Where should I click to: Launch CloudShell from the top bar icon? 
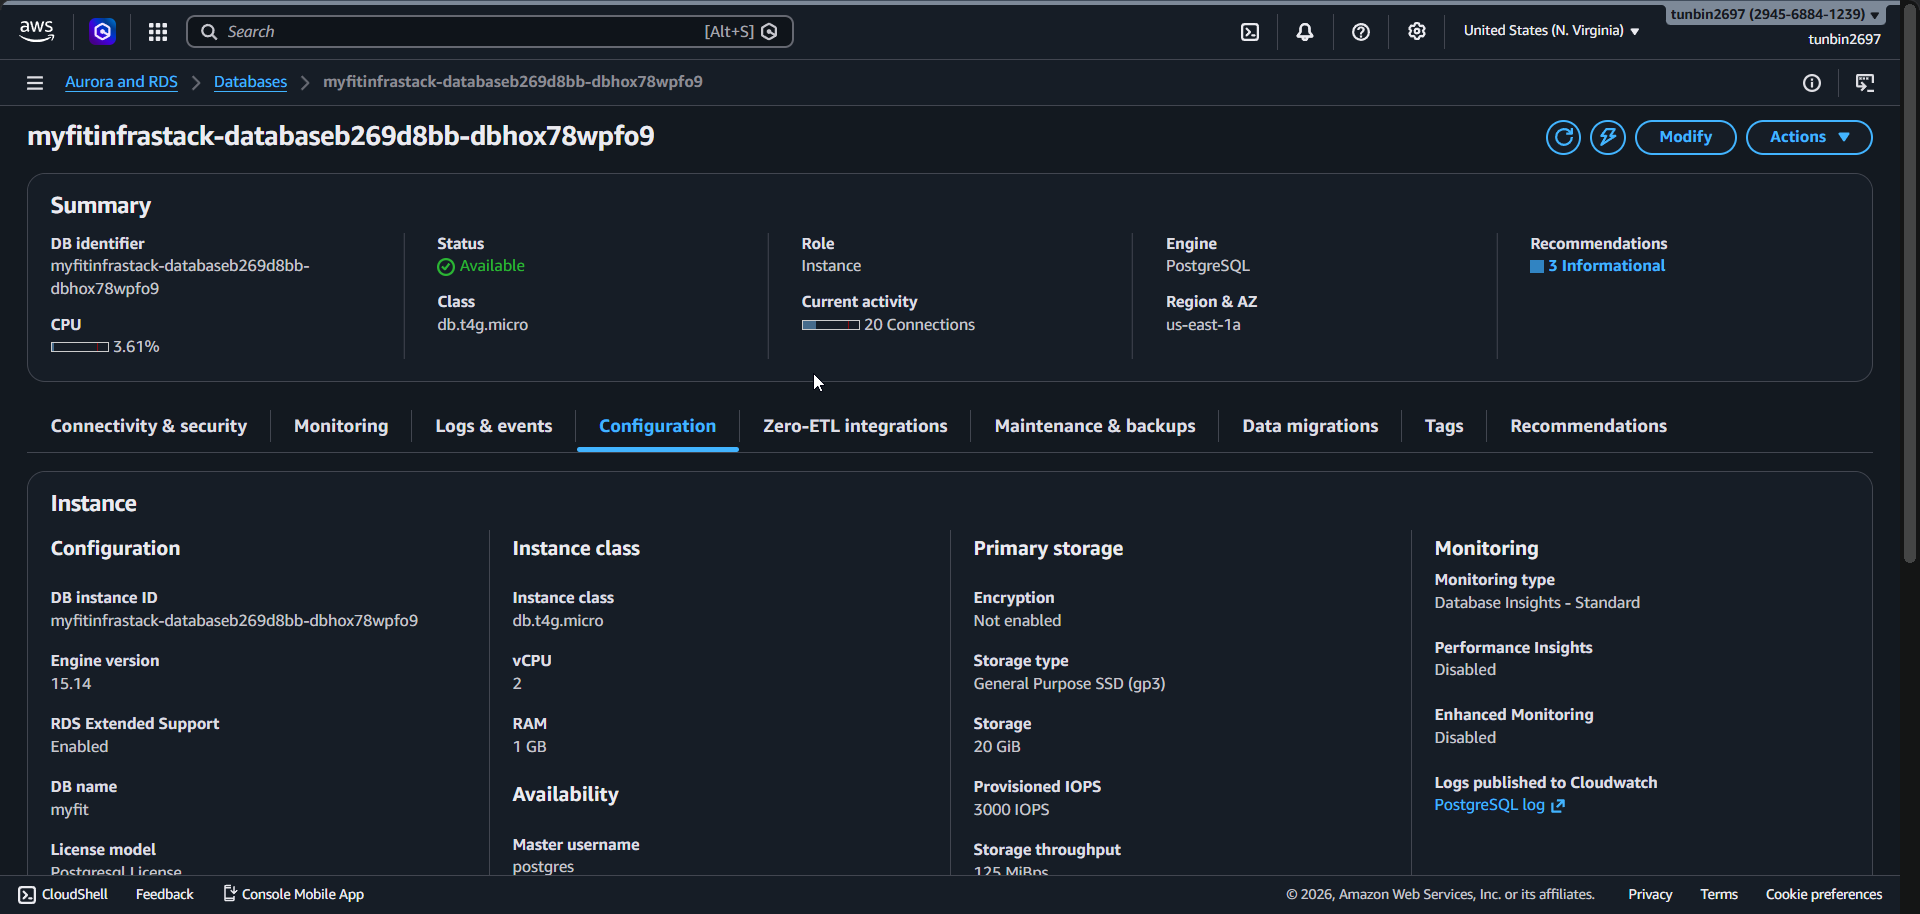pyautogui.click(x=1250, y=32)
